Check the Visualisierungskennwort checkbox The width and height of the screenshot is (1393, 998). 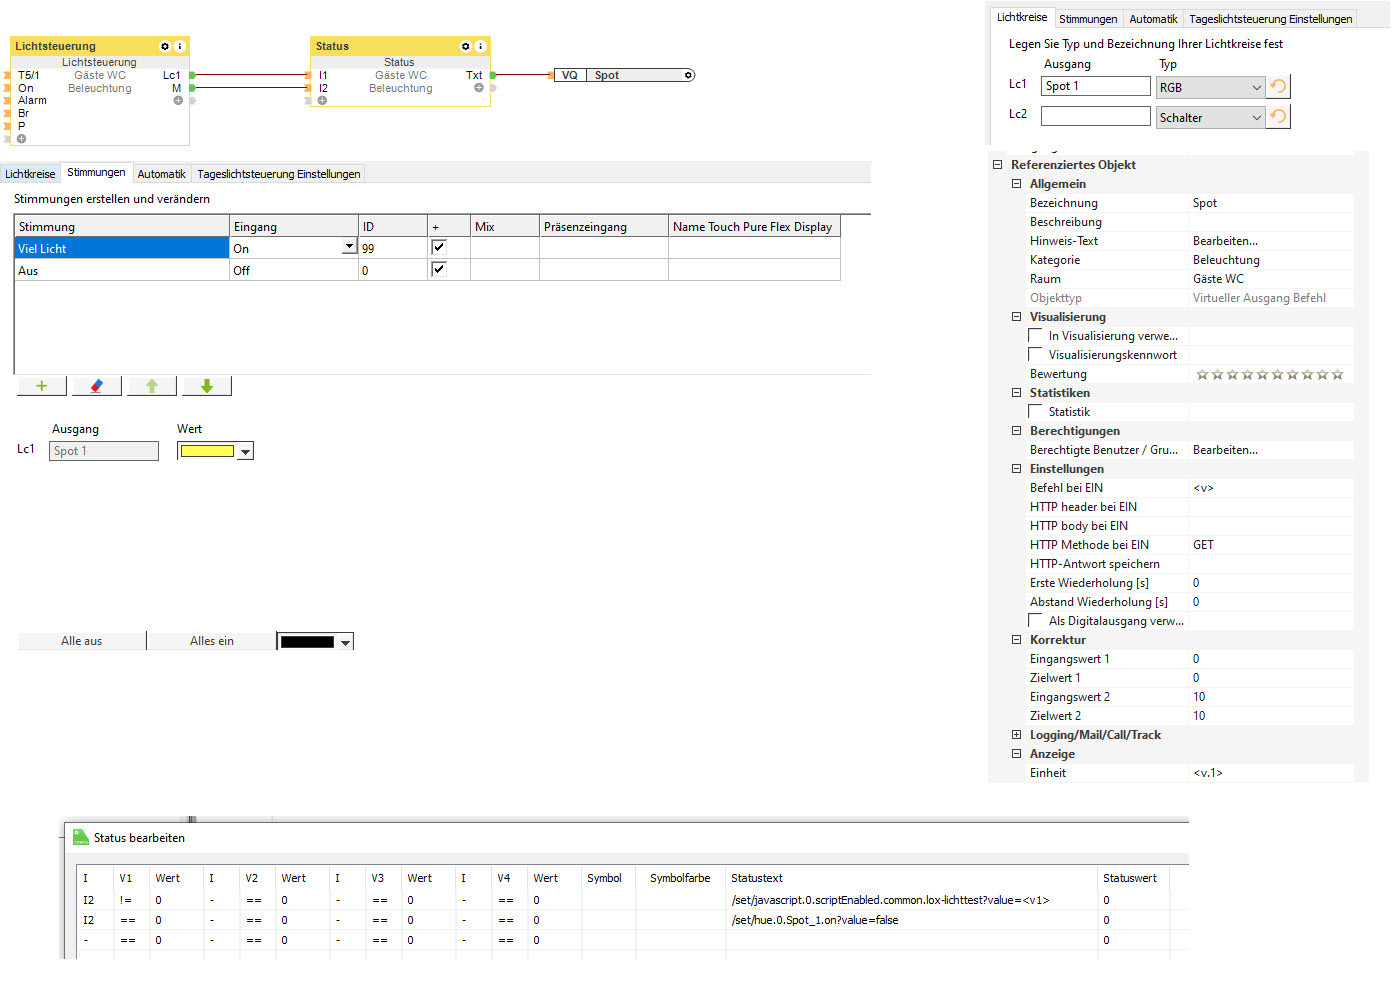click(1036, 354)
